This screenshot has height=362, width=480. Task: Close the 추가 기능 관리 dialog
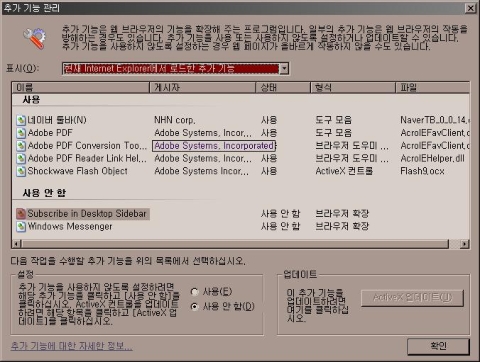tap(470, 8)
